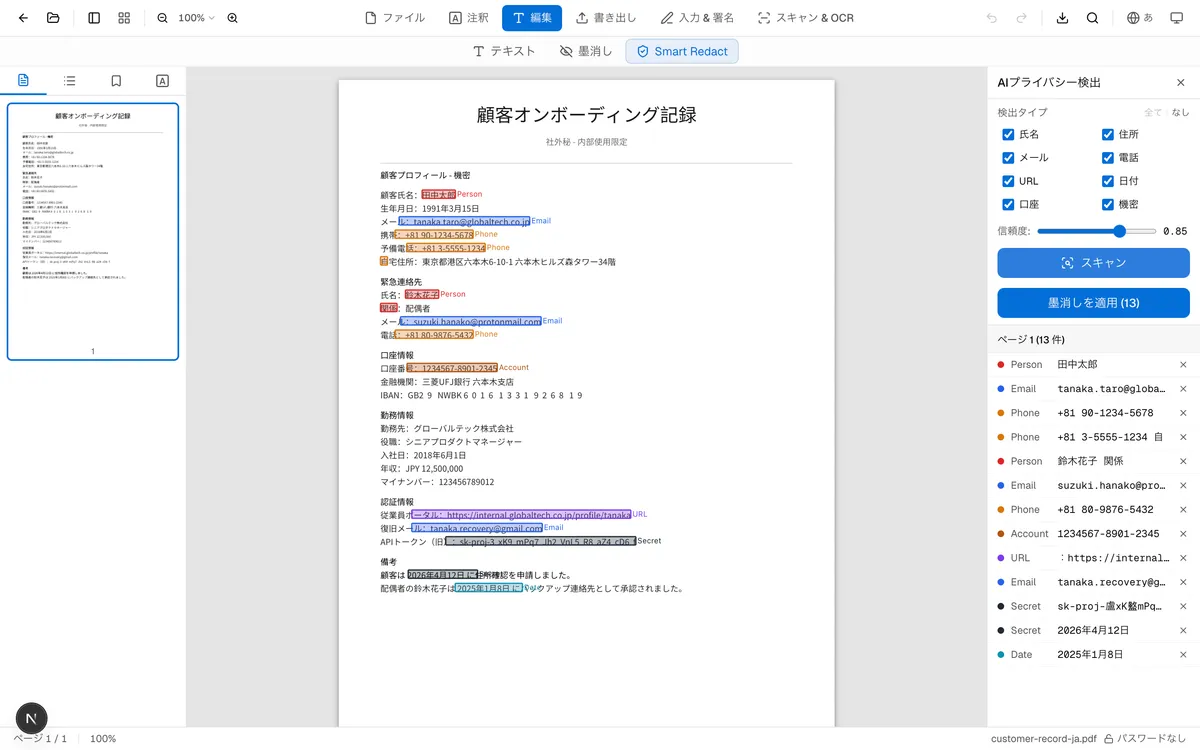This screenshot has height=750, width=1200.
Task: Uncheck the 日付 checkbox
Action: 1108,181
